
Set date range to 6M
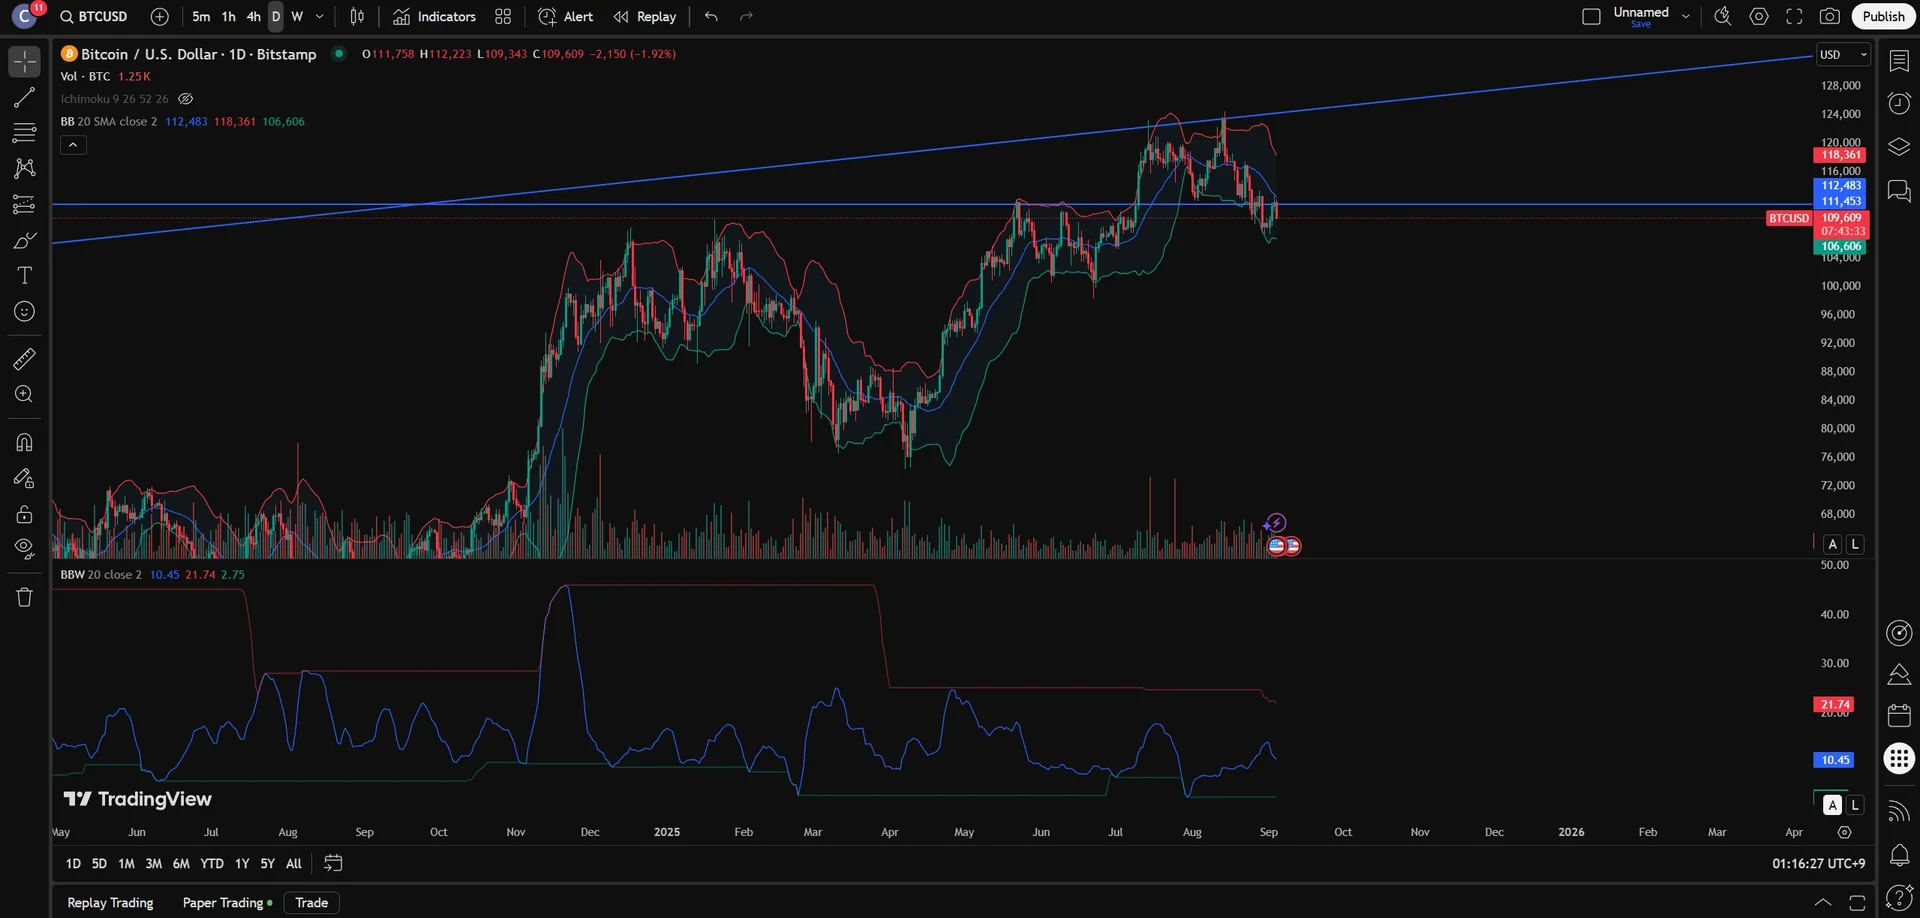click(180, 863)
